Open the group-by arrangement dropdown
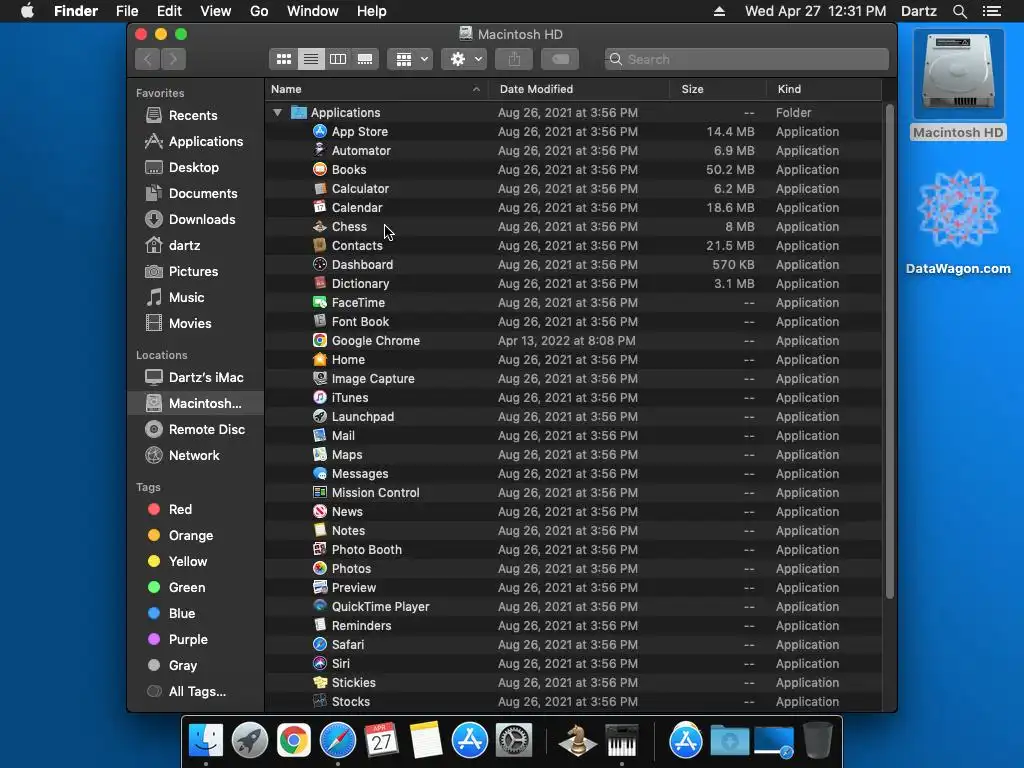1024x768 pixels. [410, 59]
